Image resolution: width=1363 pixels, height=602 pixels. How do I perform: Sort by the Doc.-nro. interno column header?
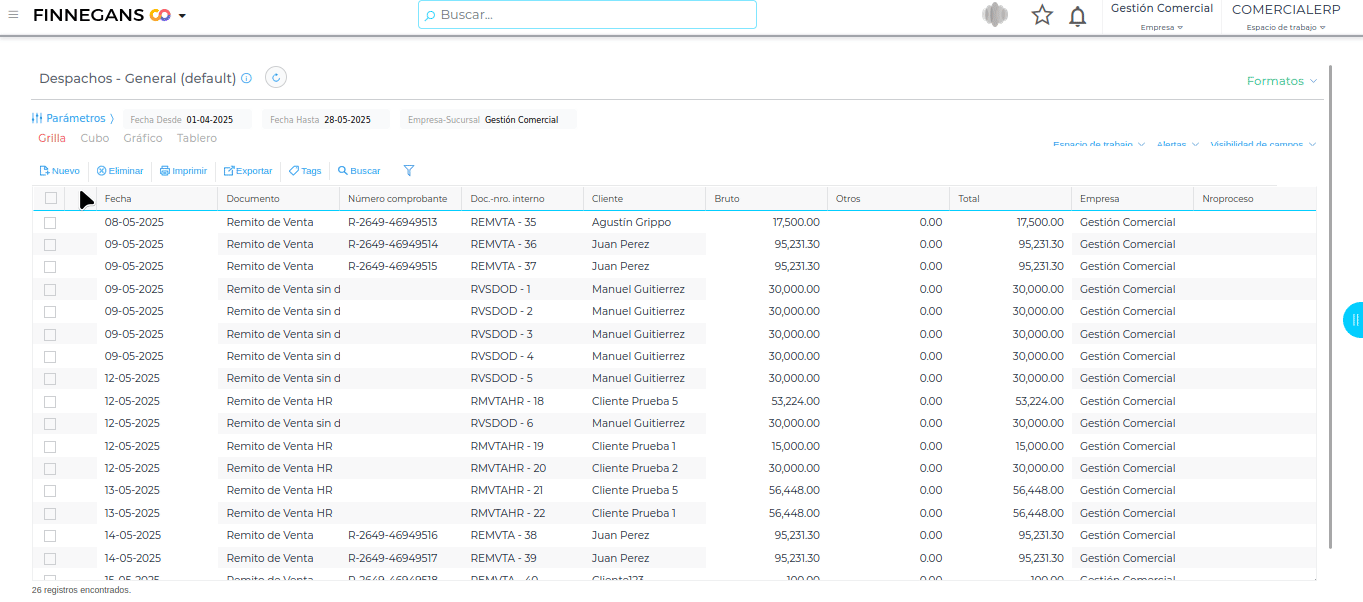tap(523, 198)
